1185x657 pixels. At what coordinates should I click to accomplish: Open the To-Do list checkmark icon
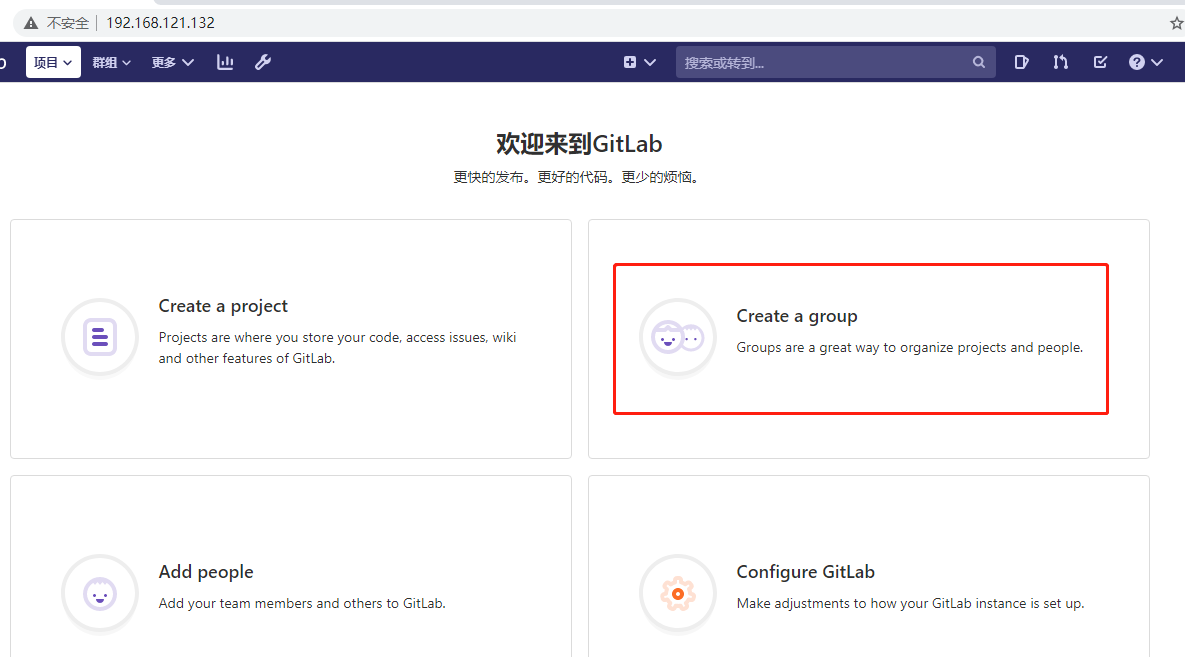[x=1100, y=62]
